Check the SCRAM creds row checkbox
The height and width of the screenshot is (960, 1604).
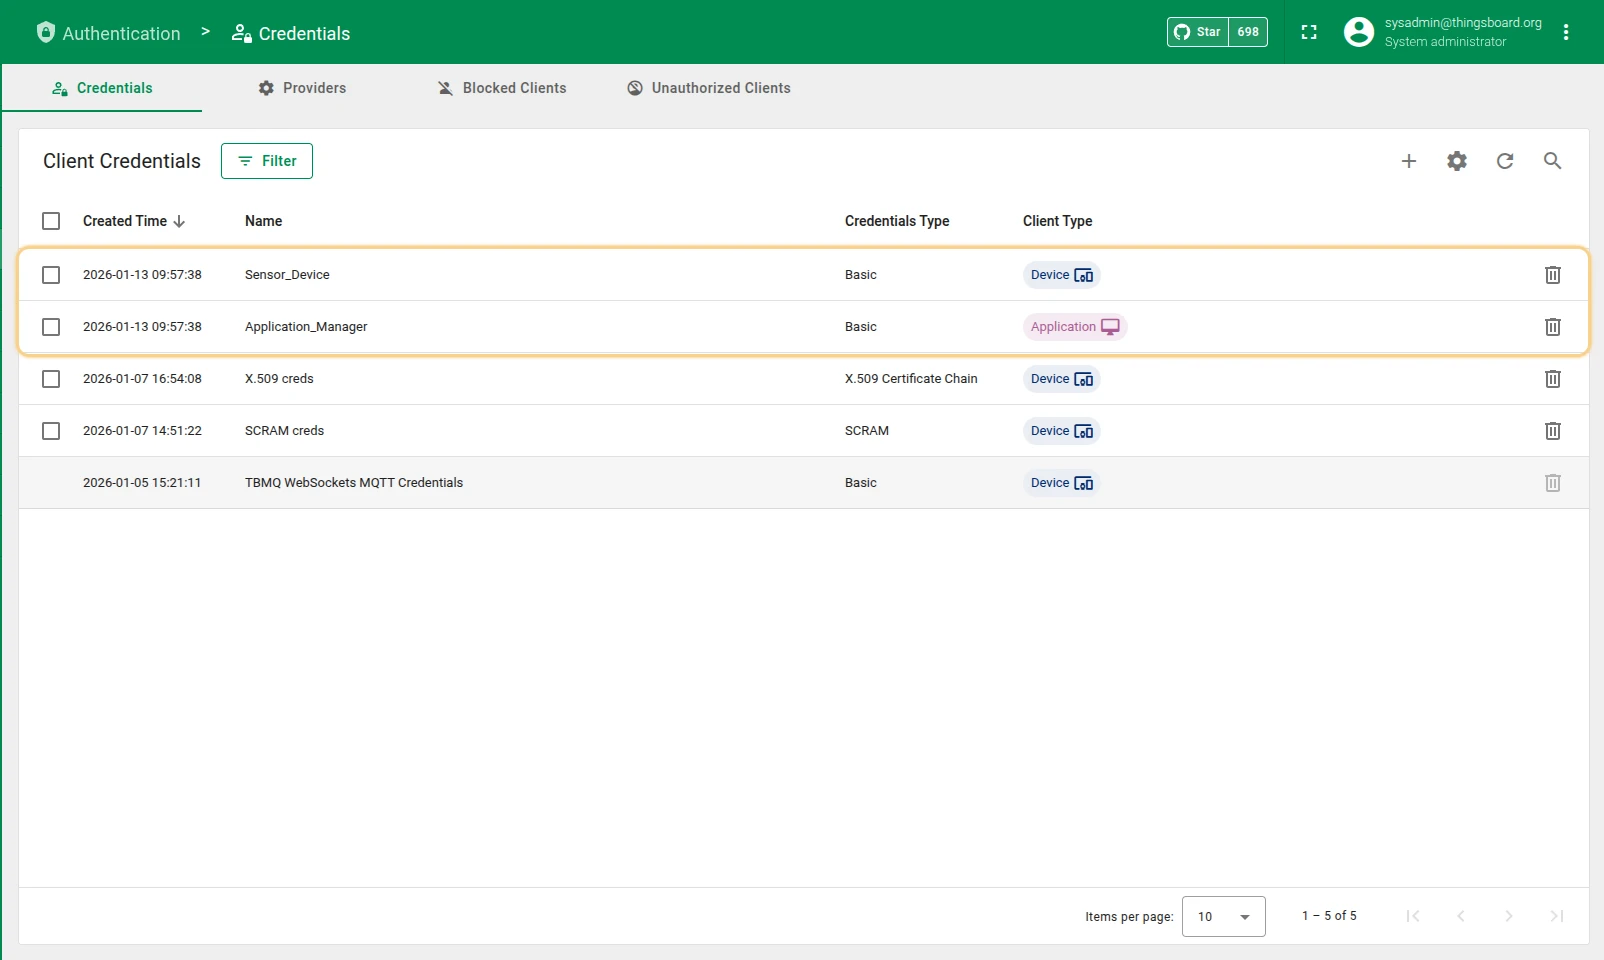click(x=51, y=431)
